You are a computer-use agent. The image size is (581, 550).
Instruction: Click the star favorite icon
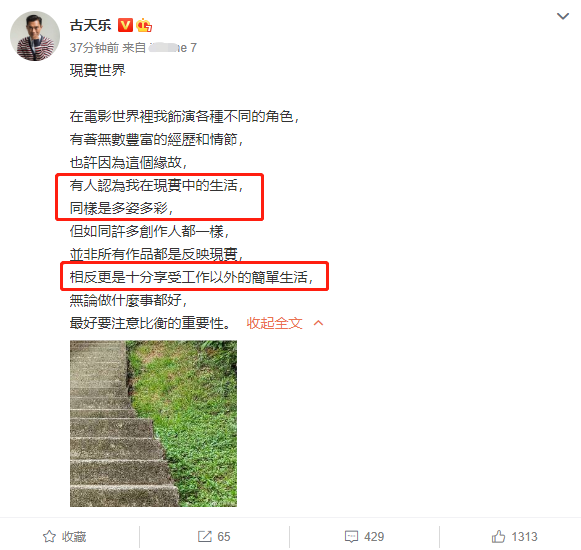click(x=49, y=537)
